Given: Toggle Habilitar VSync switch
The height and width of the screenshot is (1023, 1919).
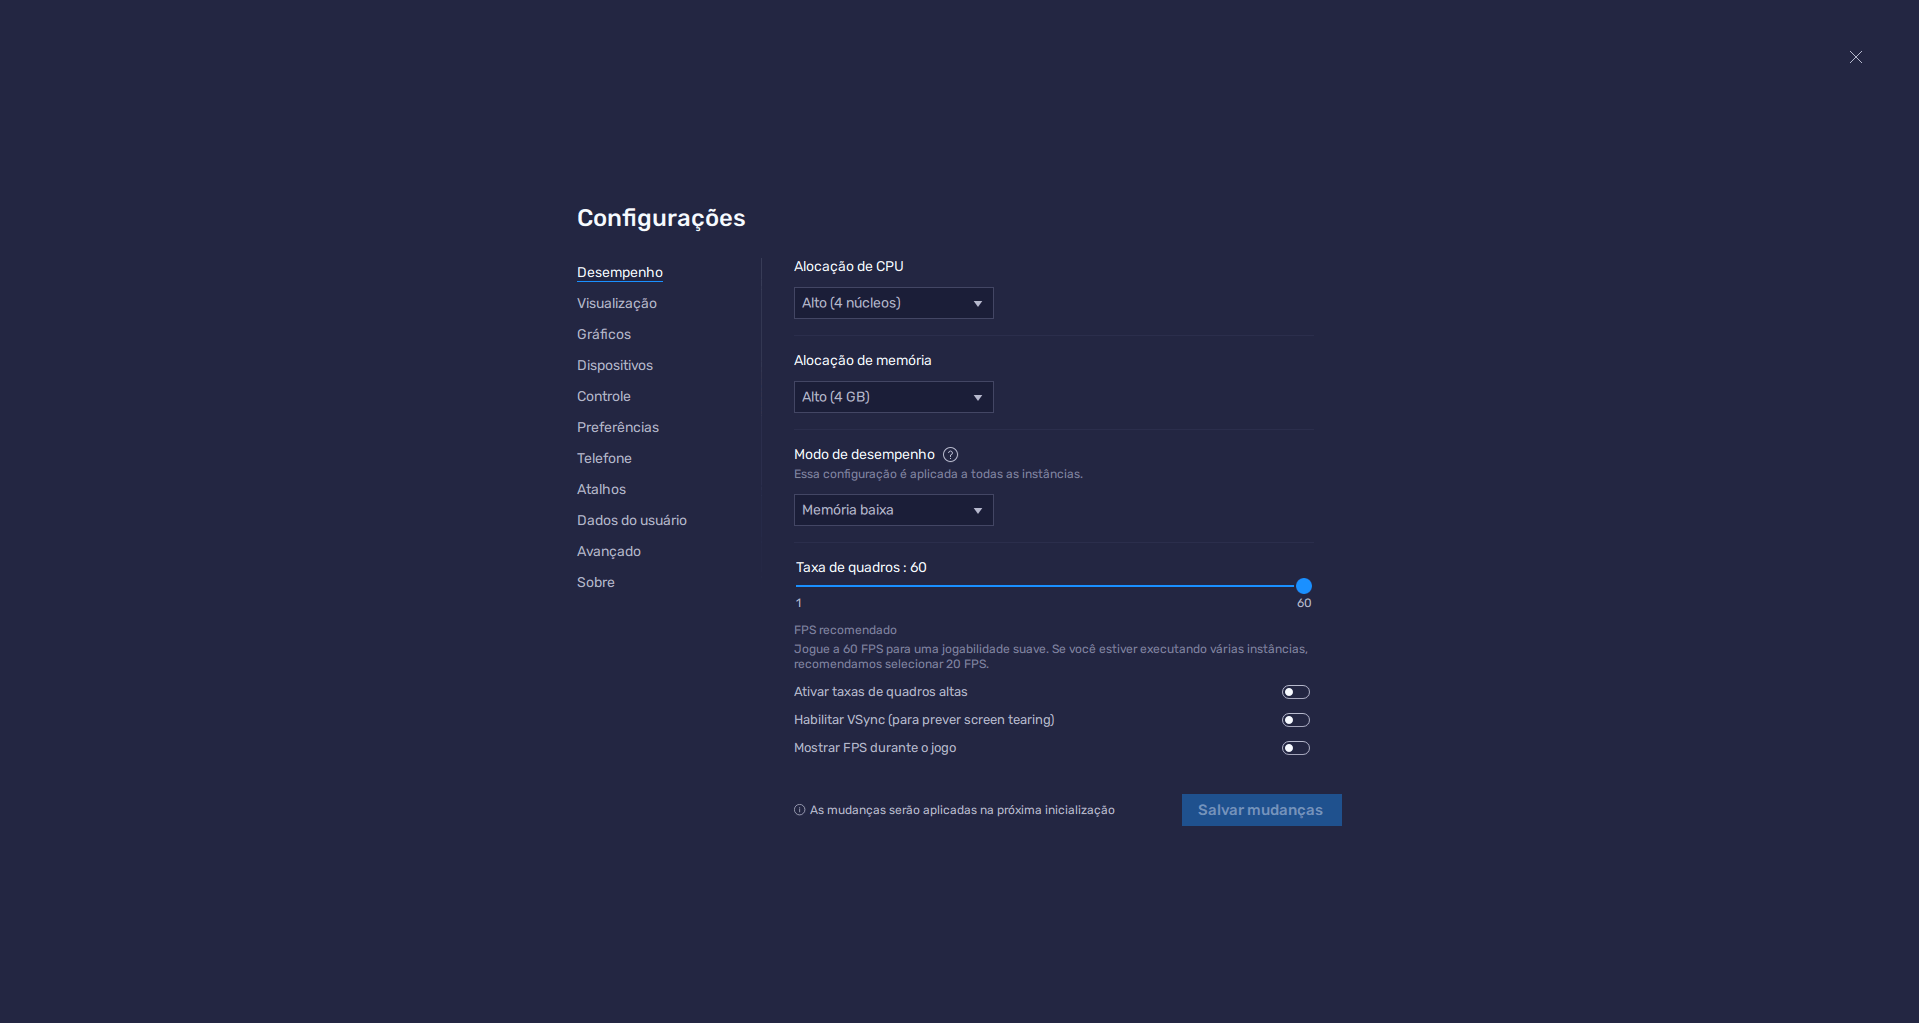Looking at the screenshot, I should point(1296,720).
